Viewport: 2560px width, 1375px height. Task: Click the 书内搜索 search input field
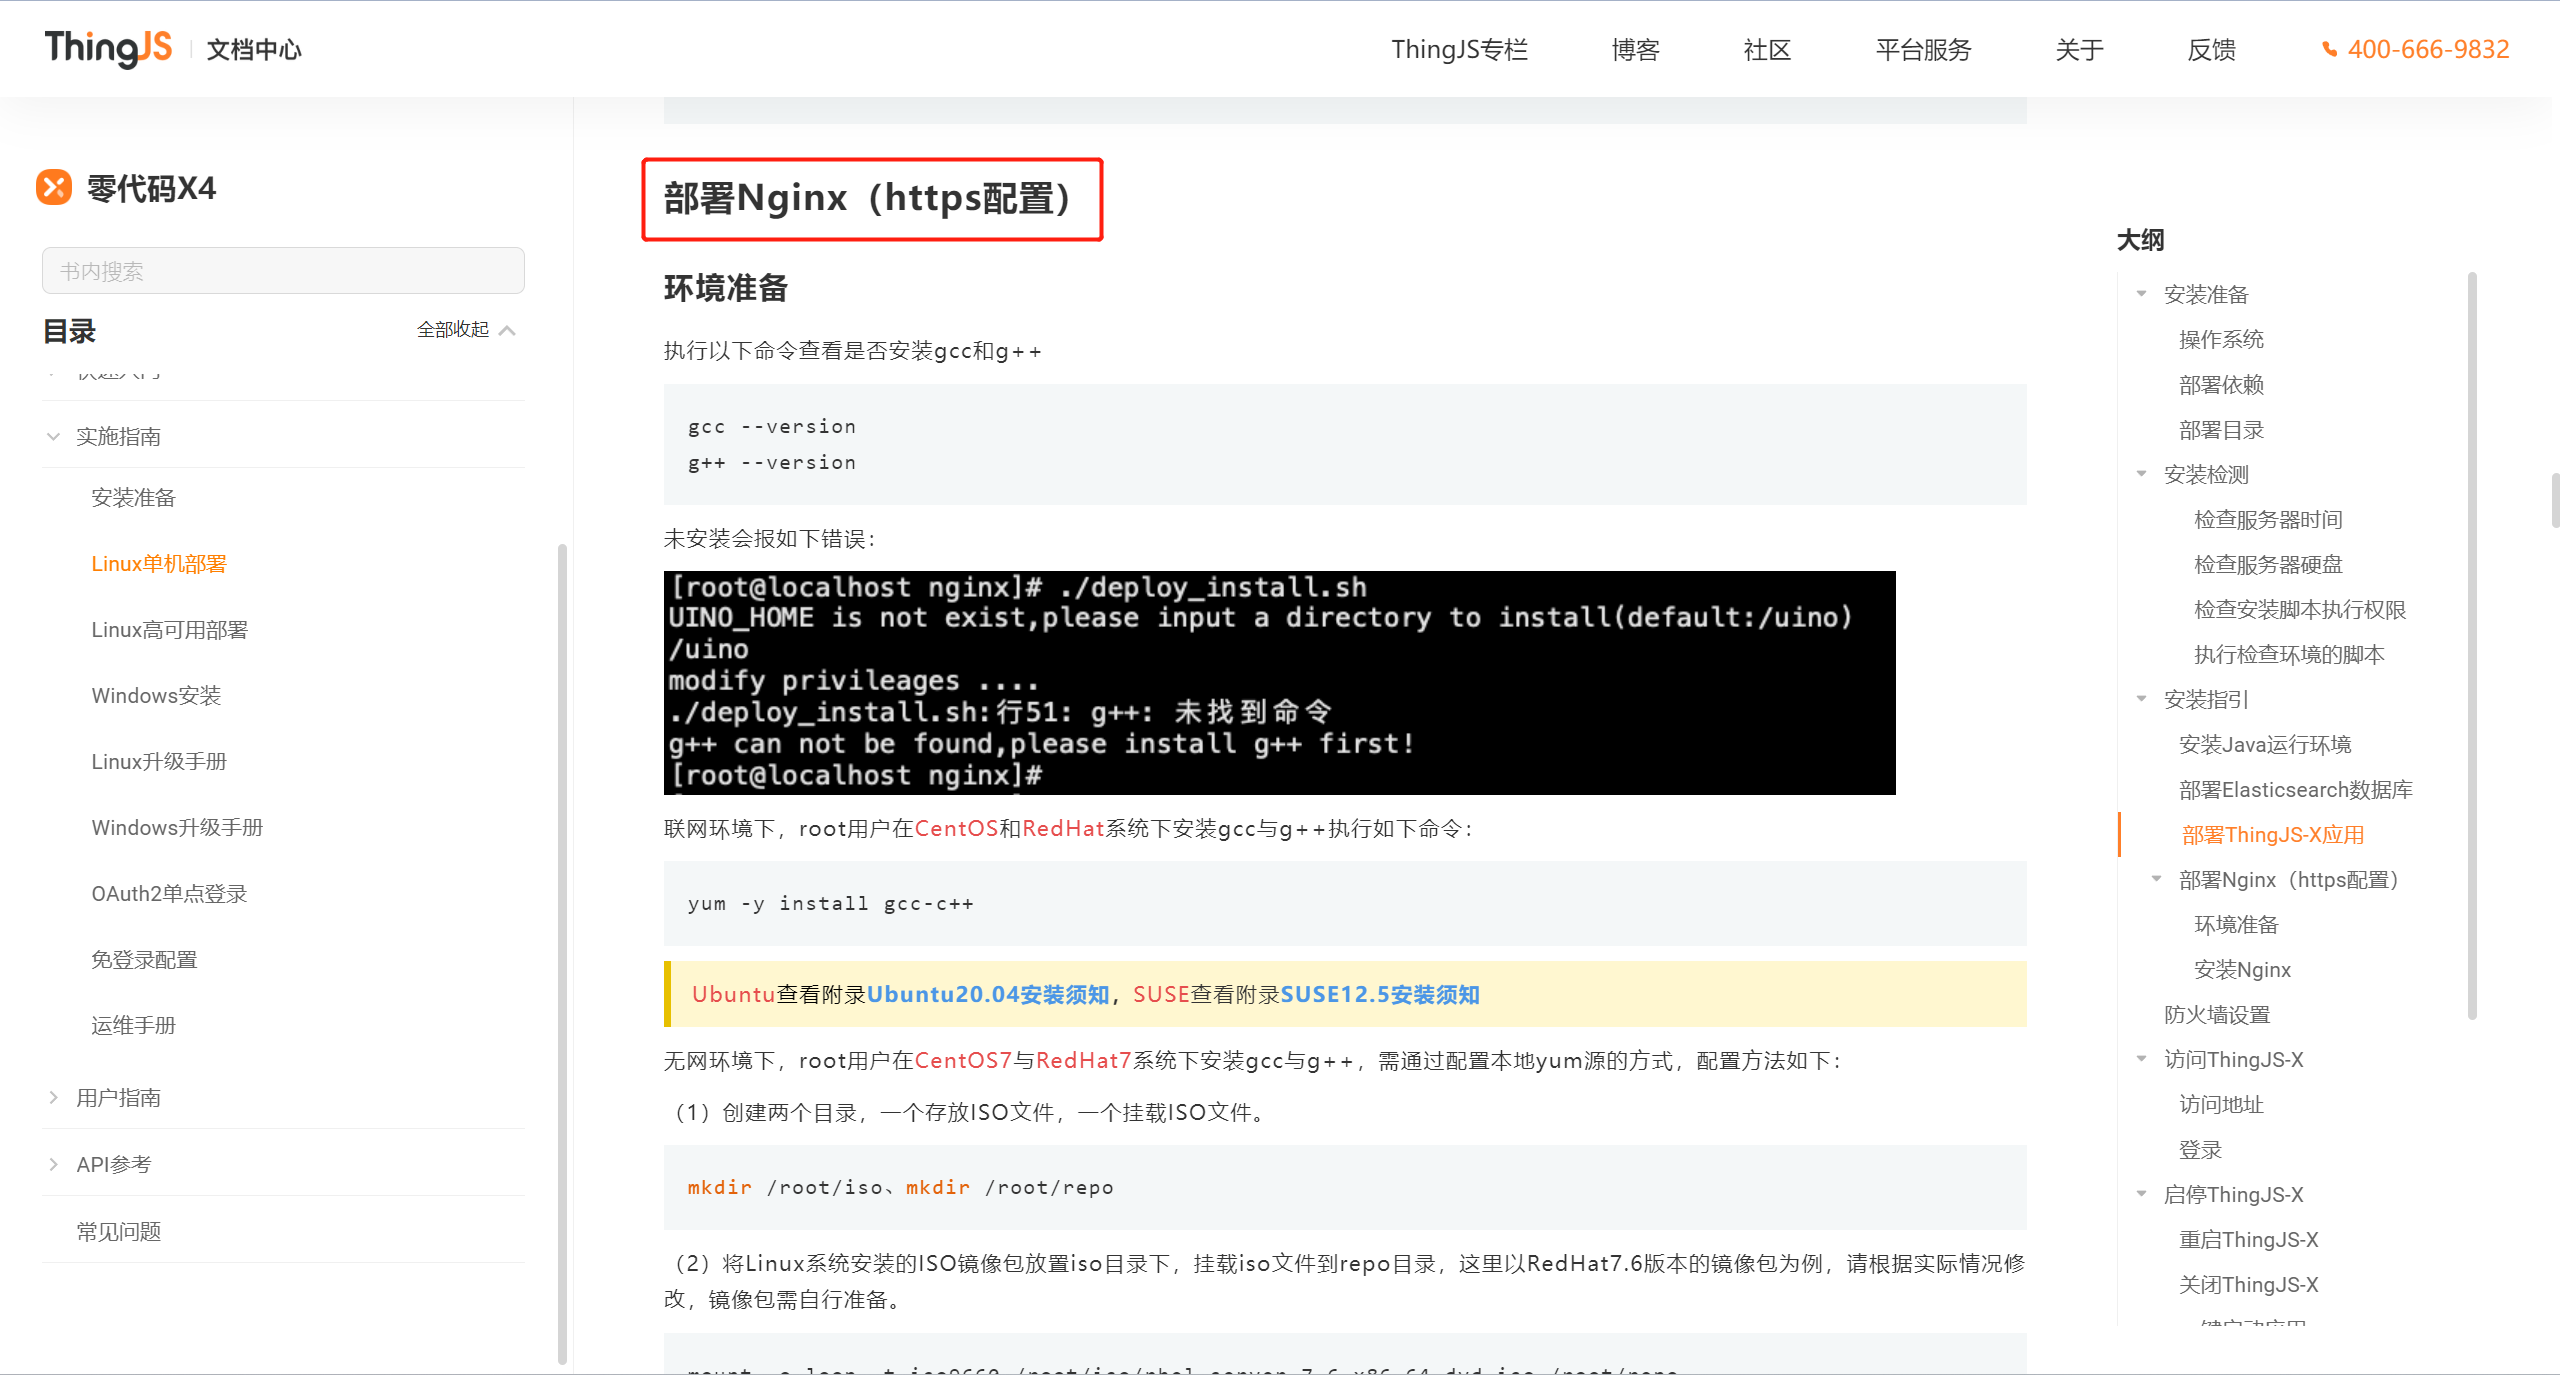(284, 268)
